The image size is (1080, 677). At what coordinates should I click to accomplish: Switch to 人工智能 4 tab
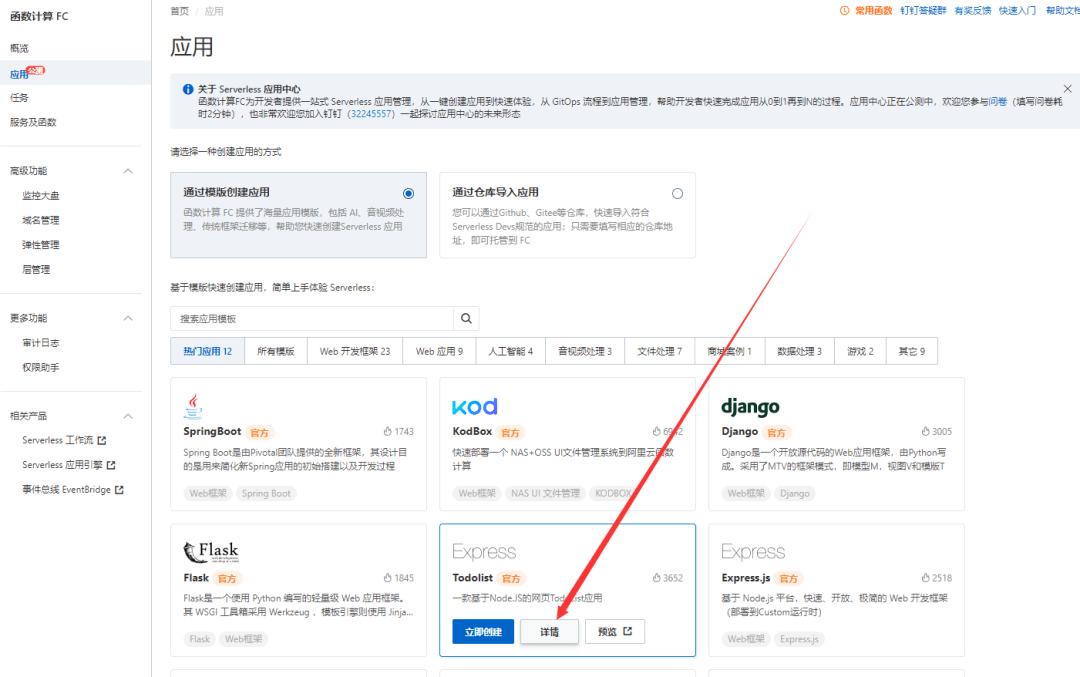point(510,351)
